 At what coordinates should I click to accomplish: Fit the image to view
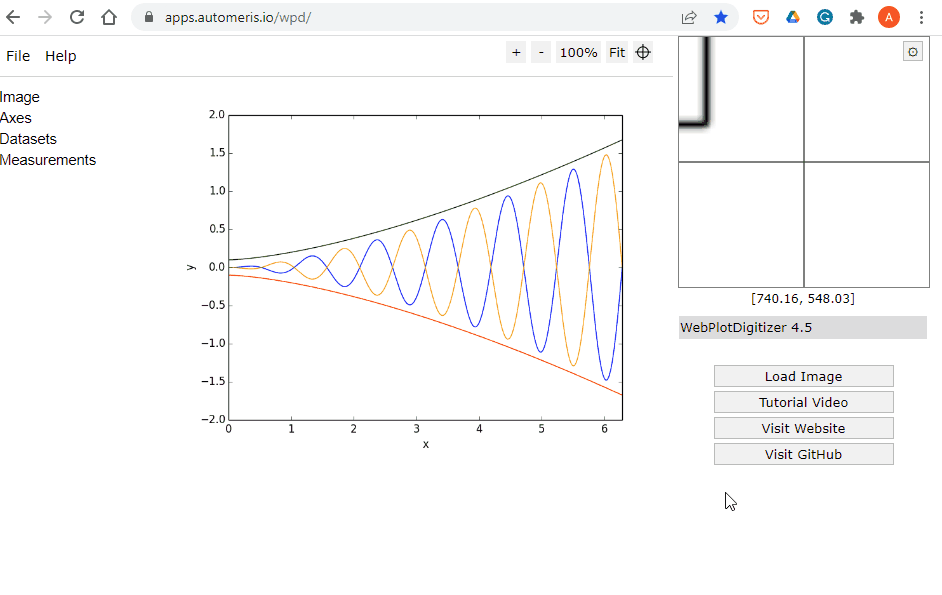(617, 53)
